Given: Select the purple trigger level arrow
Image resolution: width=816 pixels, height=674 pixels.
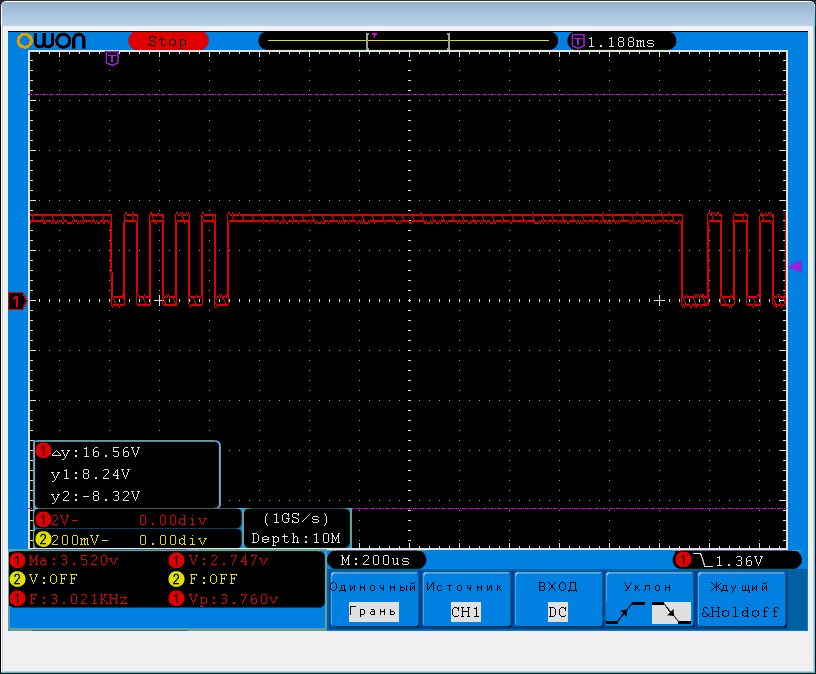Looking at the screenshot, I should pos(796,266).
